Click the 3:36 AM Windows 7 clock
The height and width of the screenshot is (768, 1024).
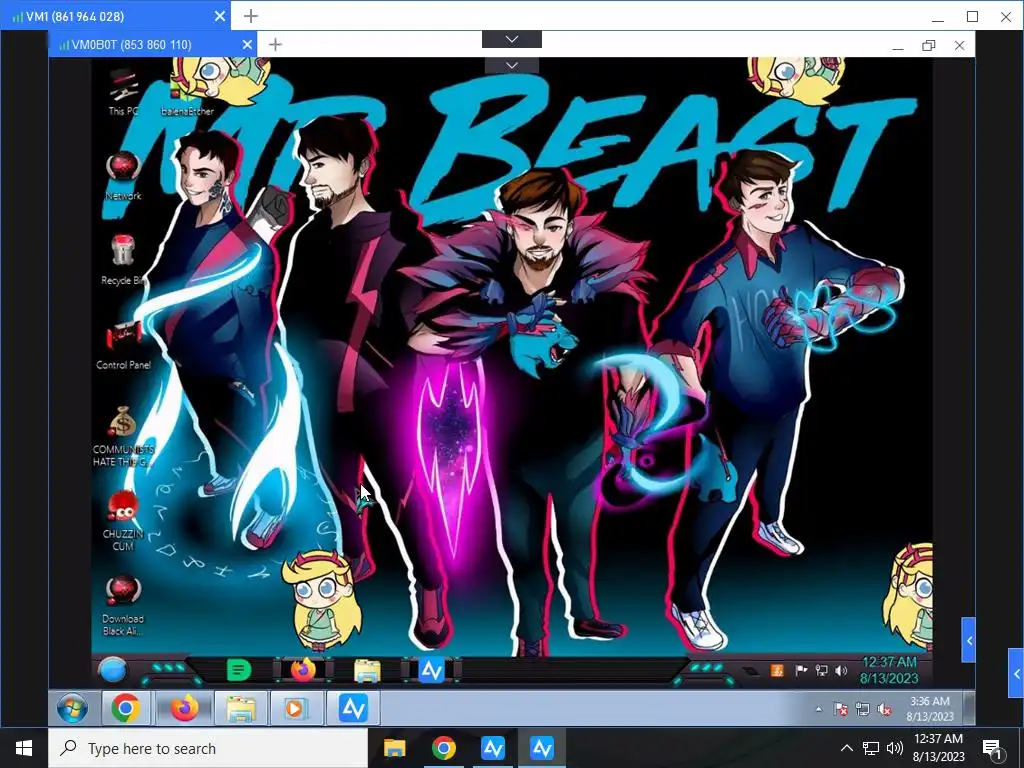point(930,709)
